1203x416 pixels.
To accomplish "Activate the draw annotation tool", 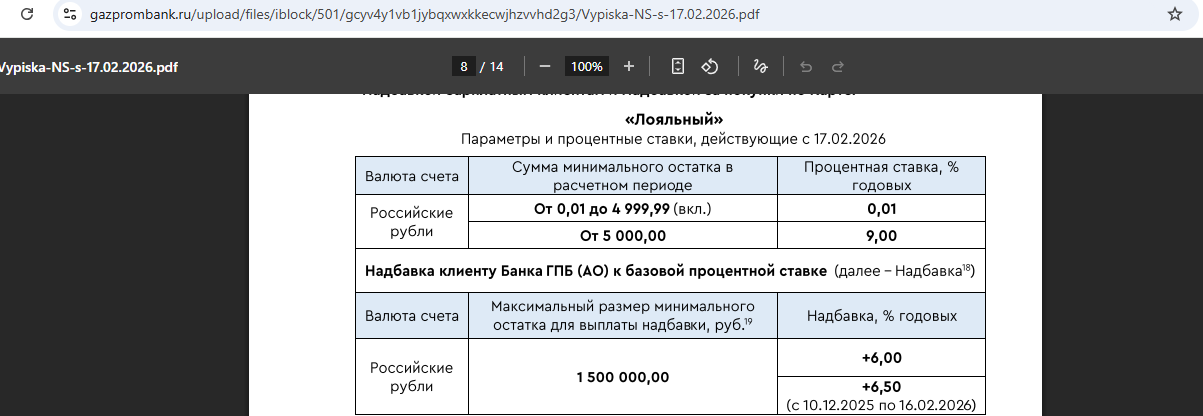I will (760, 67).
